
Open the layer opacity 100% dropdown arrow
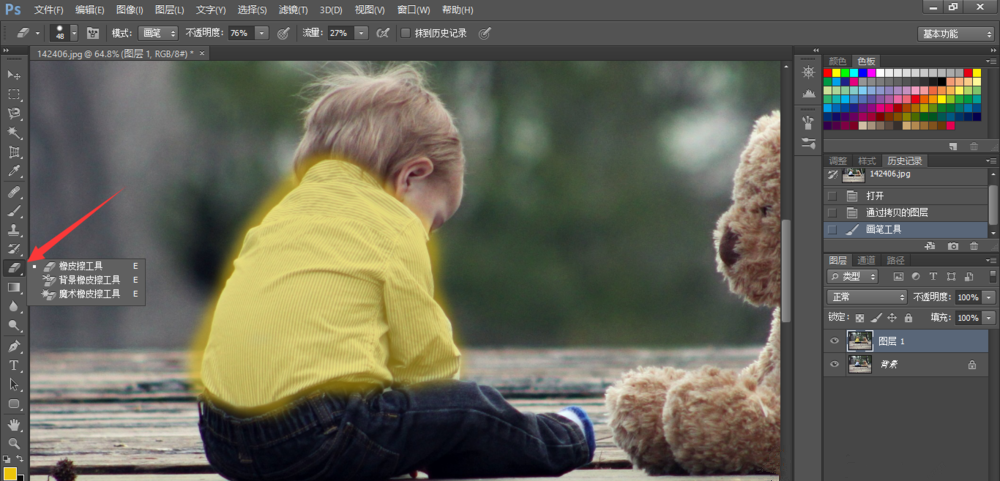pos(989,297)
